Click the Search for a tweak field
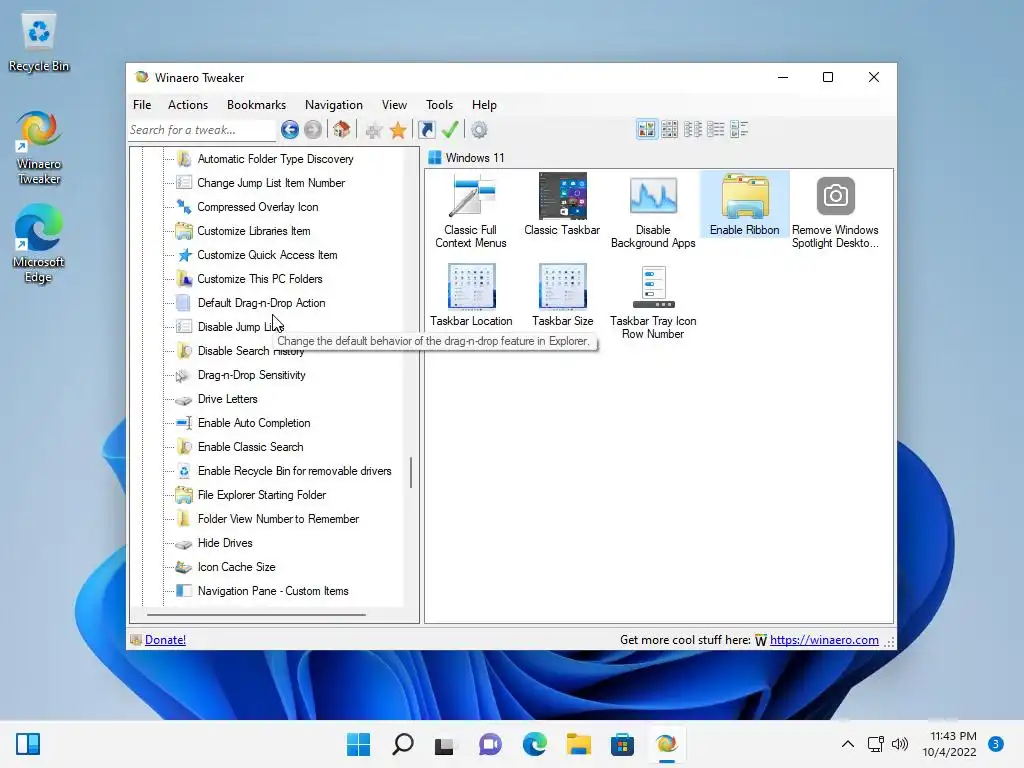Image resolution: width=1024 pixels, height=768 pixels. (x=202, y=130)
